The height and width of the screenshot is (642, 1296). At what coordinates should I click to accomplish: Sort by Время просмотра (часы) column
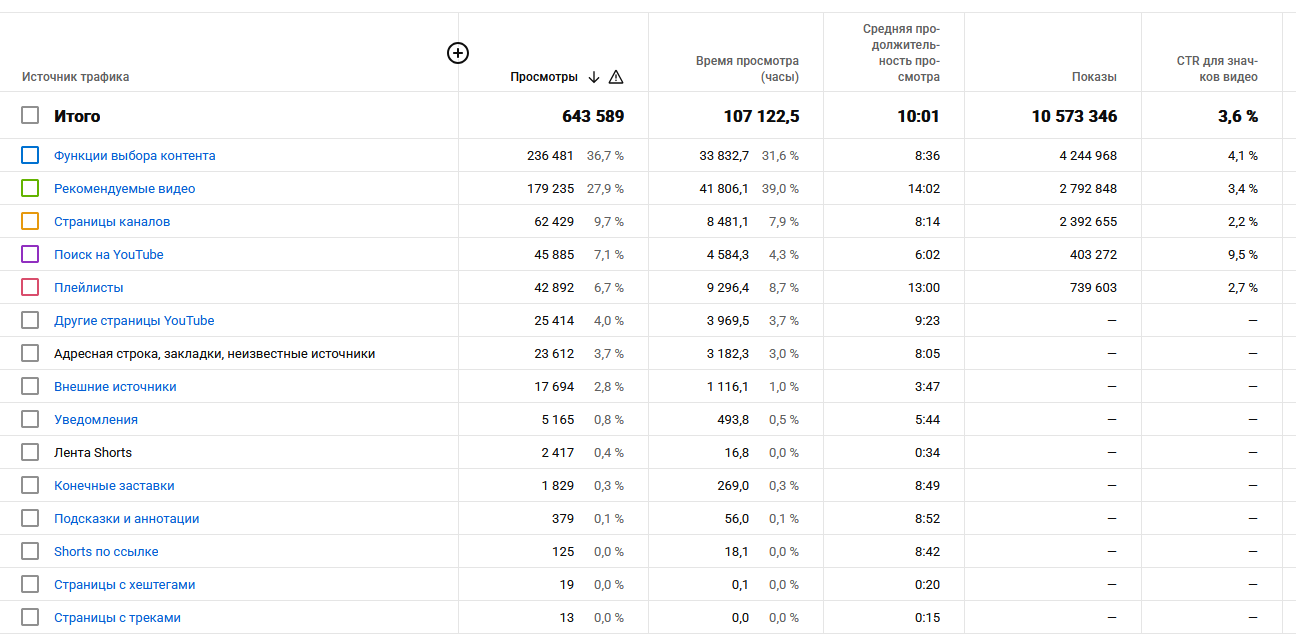[x=747, y=69]
